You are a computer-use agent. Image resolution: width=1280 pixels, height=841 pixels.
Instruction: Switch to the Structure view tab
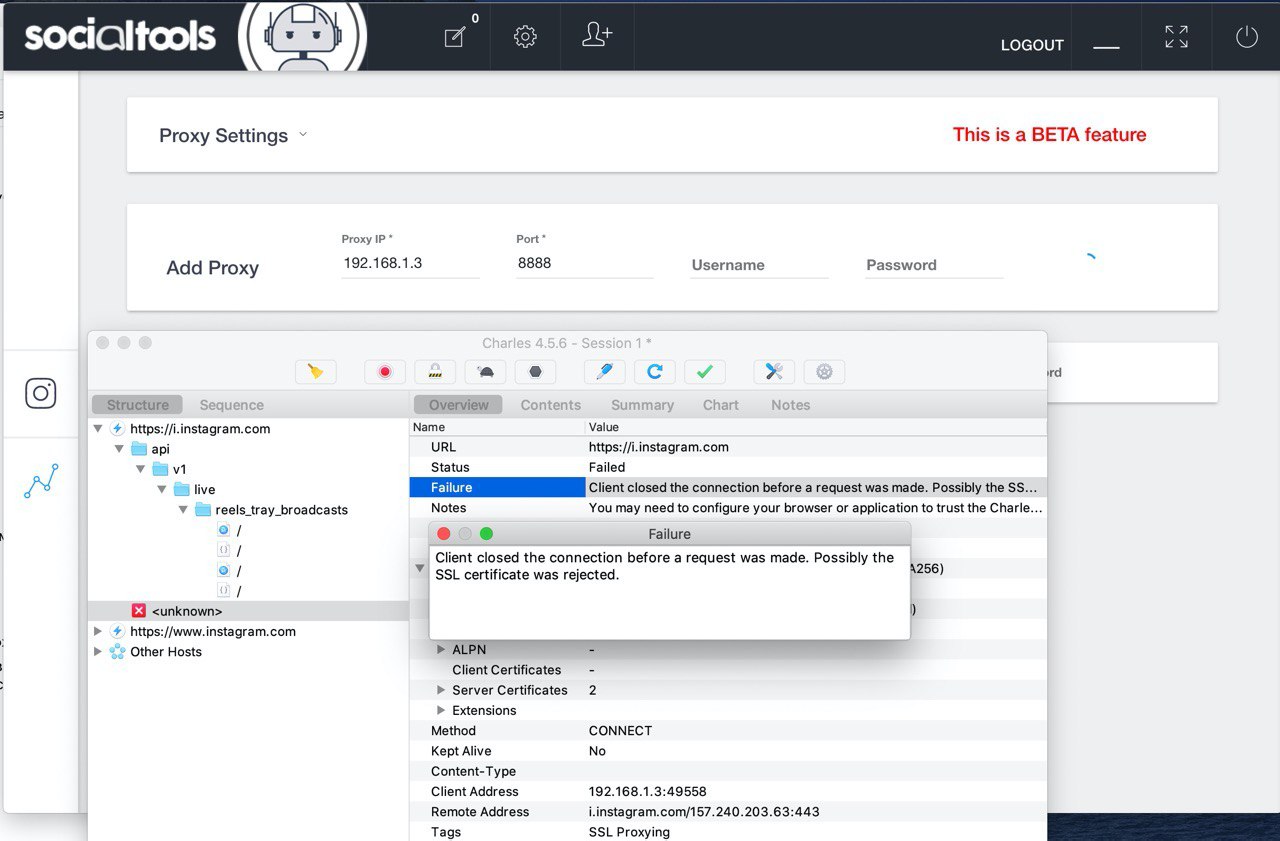pyautogui.click(x=137, y=405)
